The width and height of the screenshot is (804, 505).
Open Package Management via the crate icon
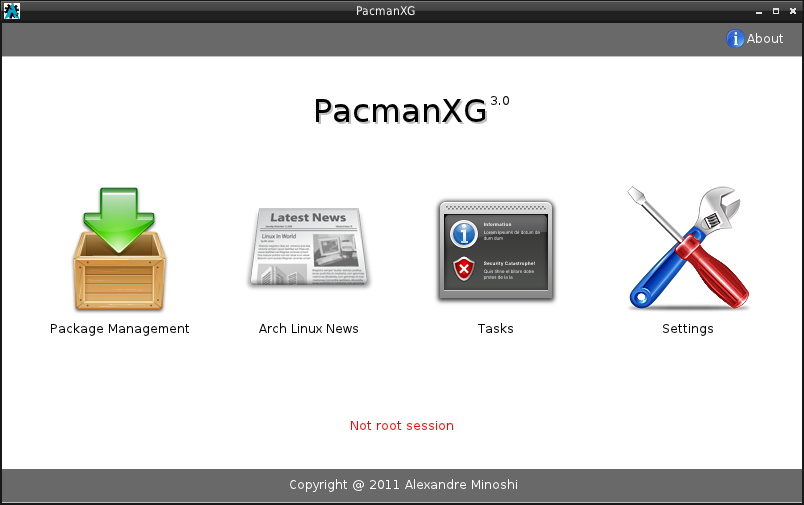point(119,248)
